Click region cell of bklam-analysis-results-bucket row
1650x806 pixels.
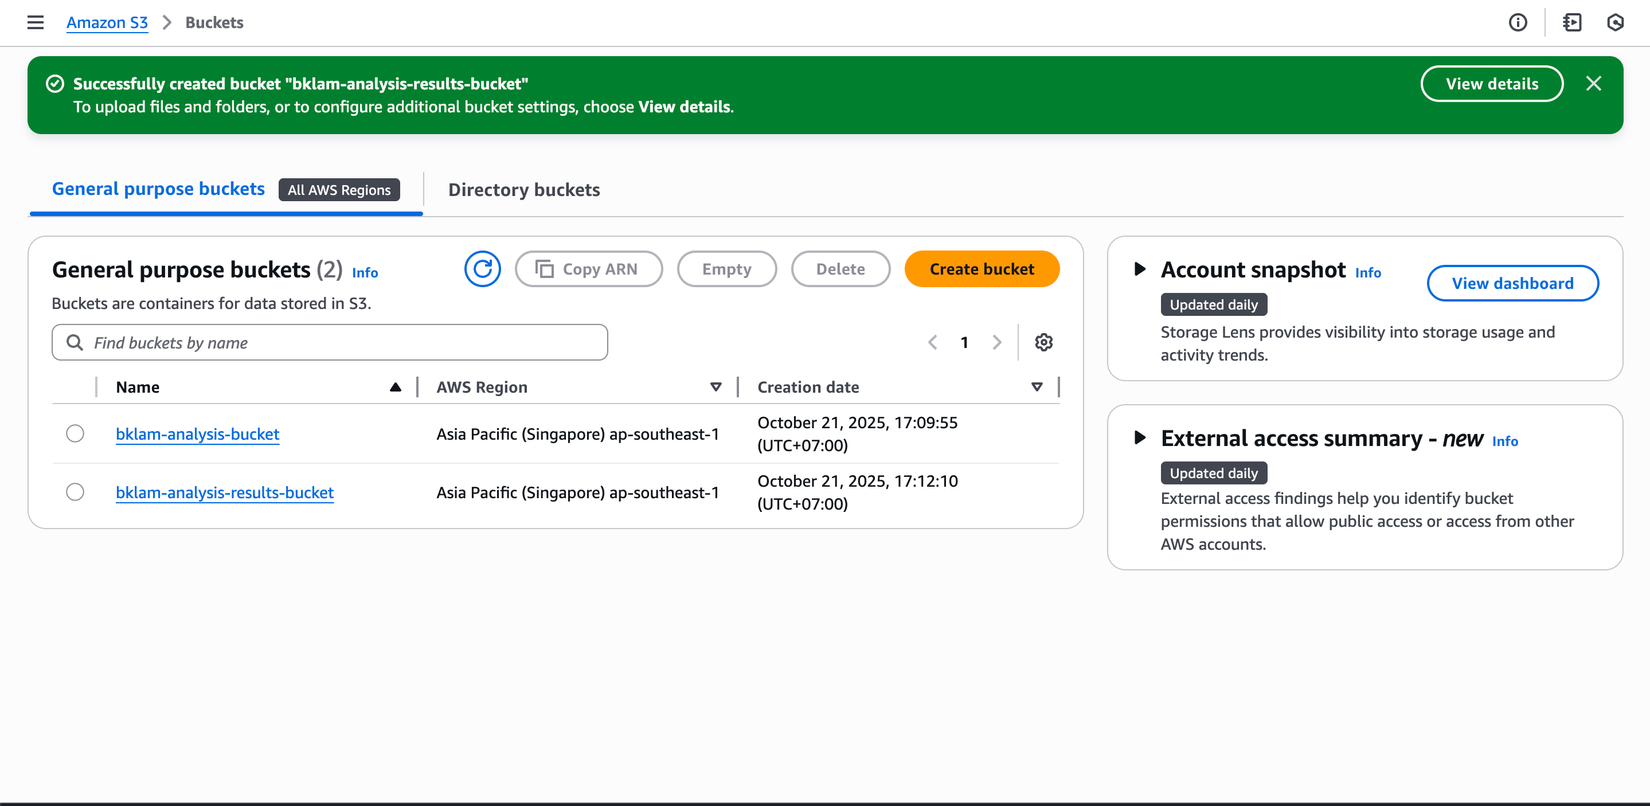coord(578,492)
